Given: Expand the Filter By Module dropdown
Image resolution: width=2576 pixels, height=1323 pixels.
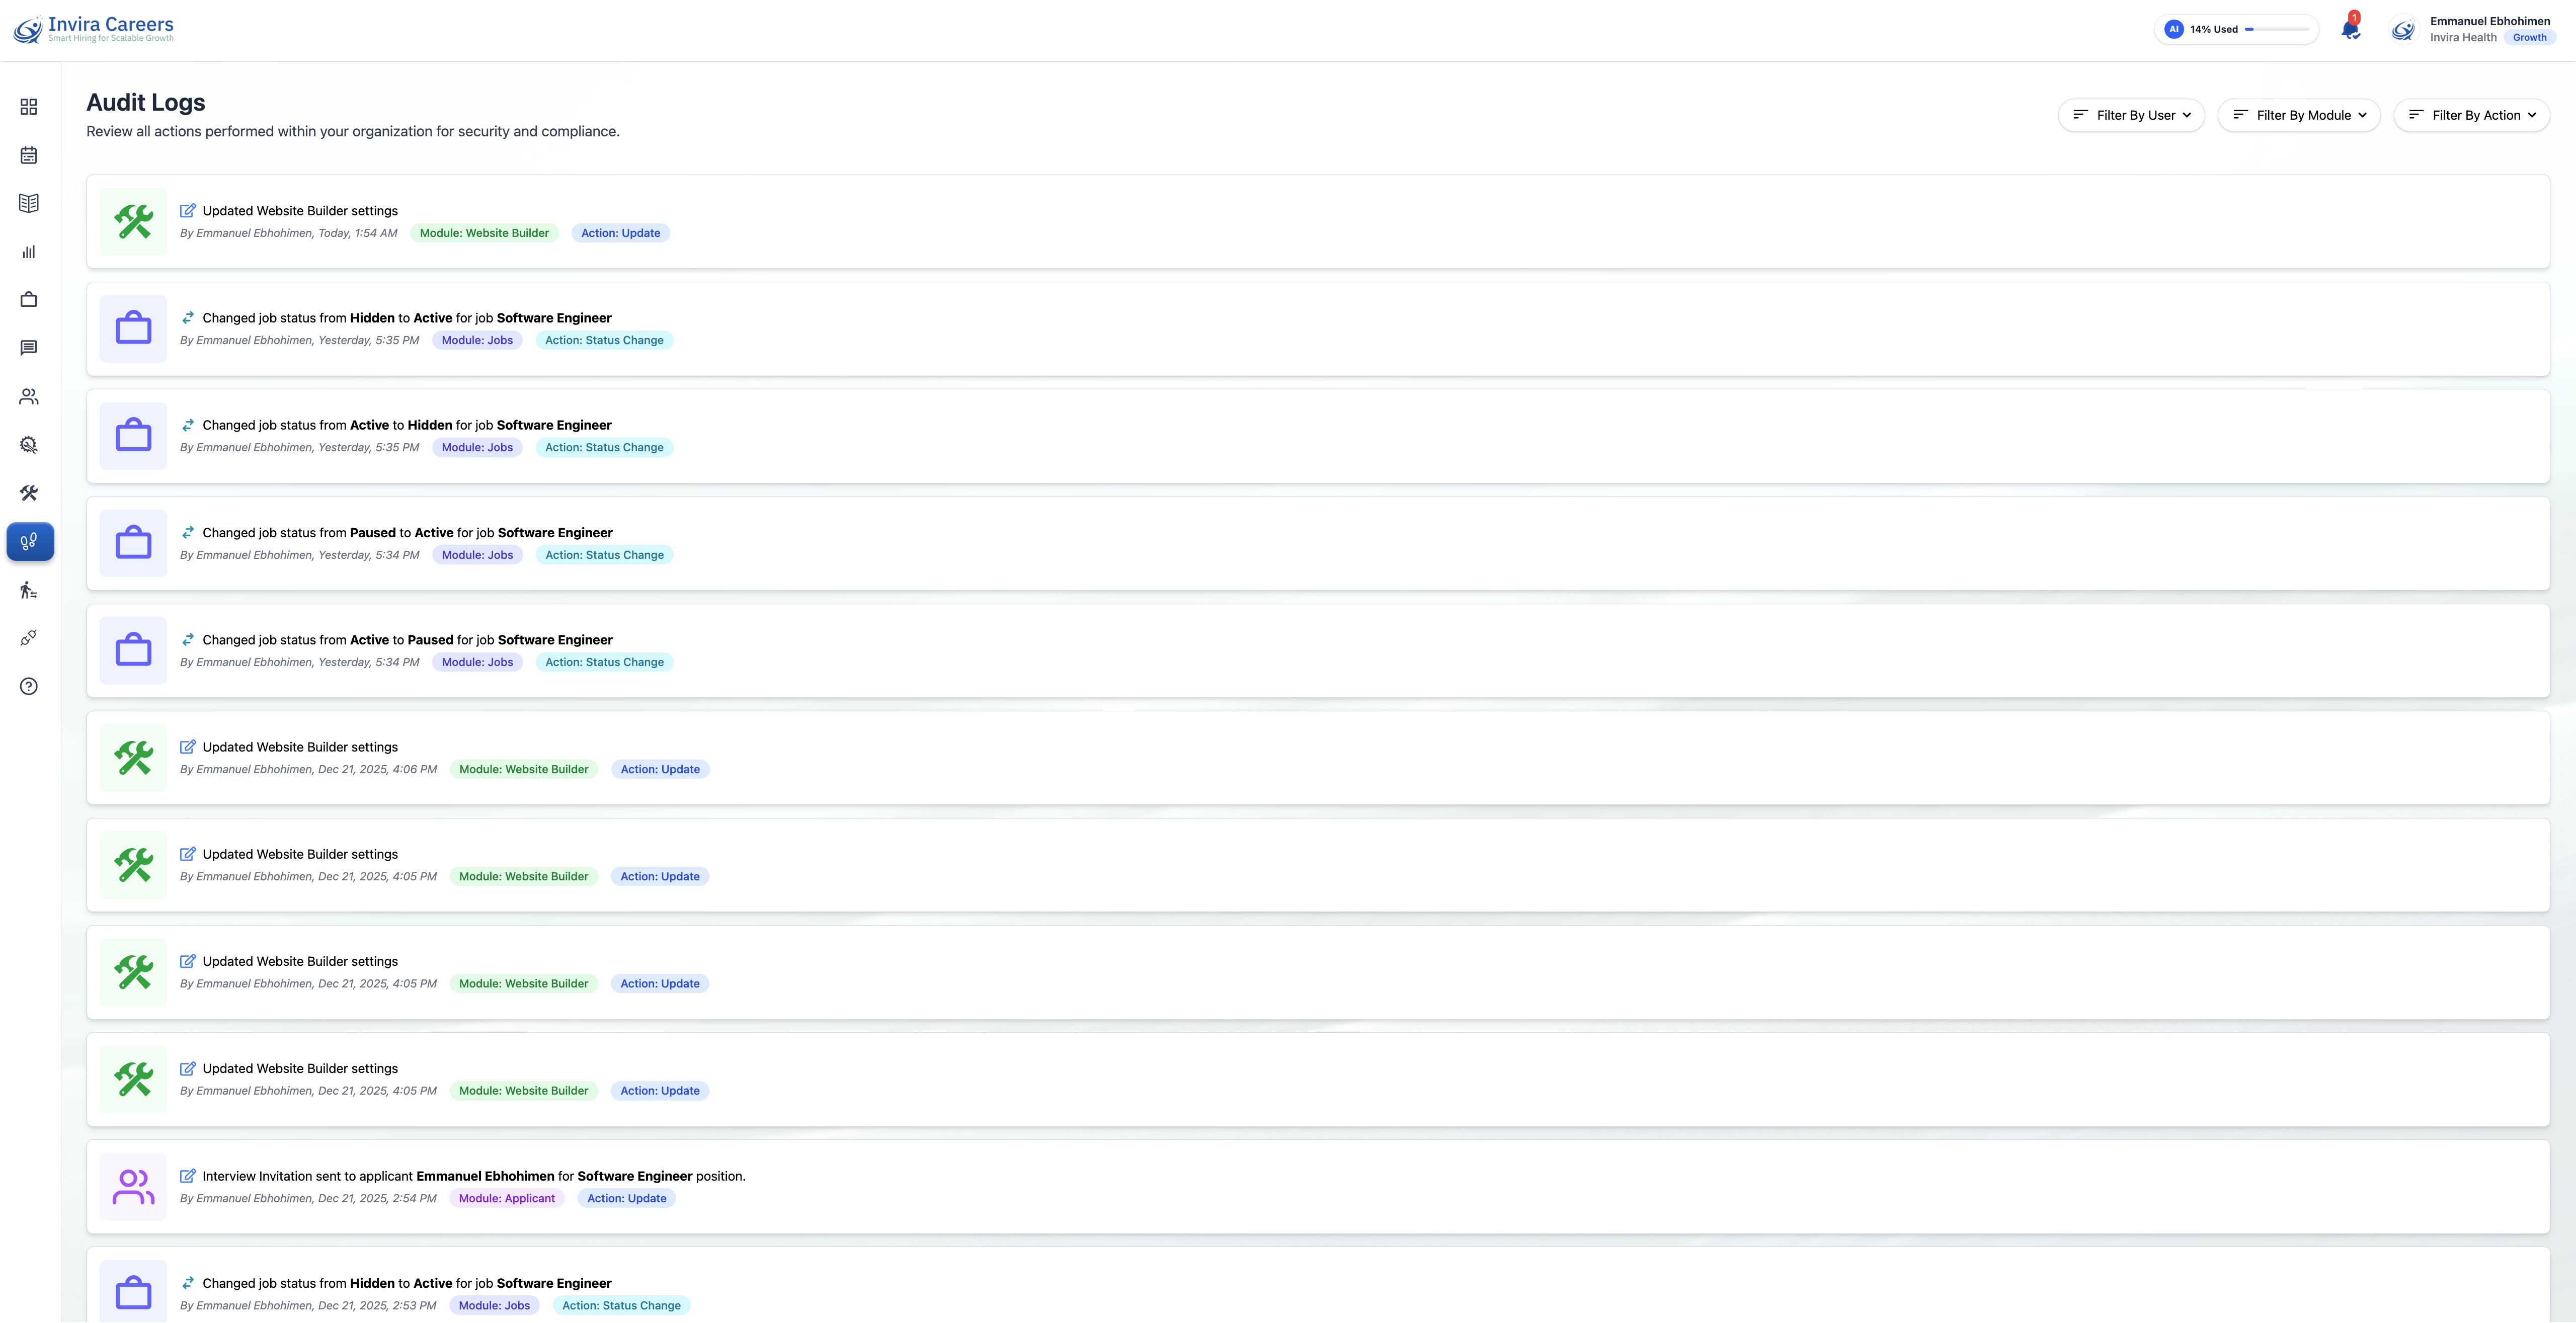Looking at the screenshot, I should [x=2298, y=115].
